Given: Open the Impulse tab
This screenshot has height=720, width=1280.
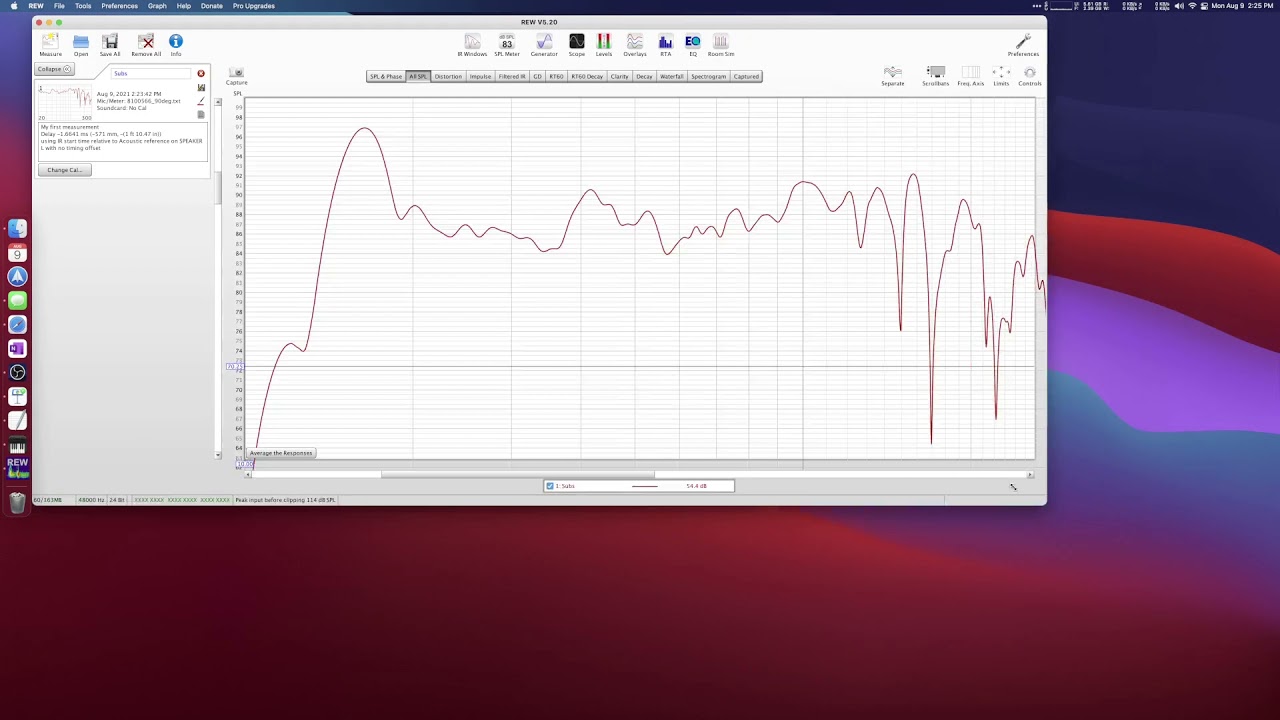Looking at the screenshot, I should click(x=481, y=76).
